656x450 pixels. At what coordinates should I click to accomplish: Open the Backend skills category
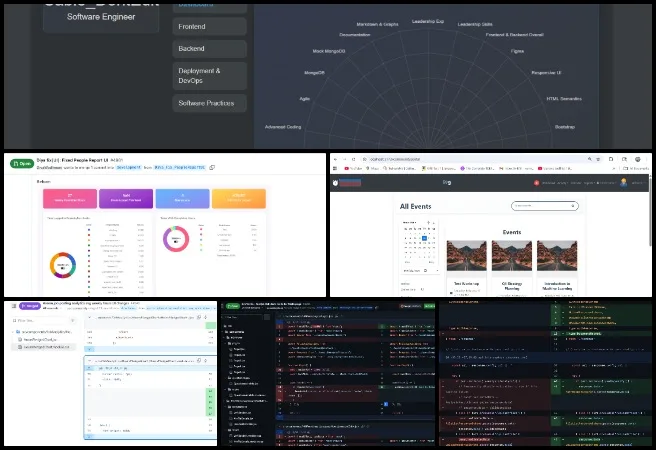click(209, 49)
